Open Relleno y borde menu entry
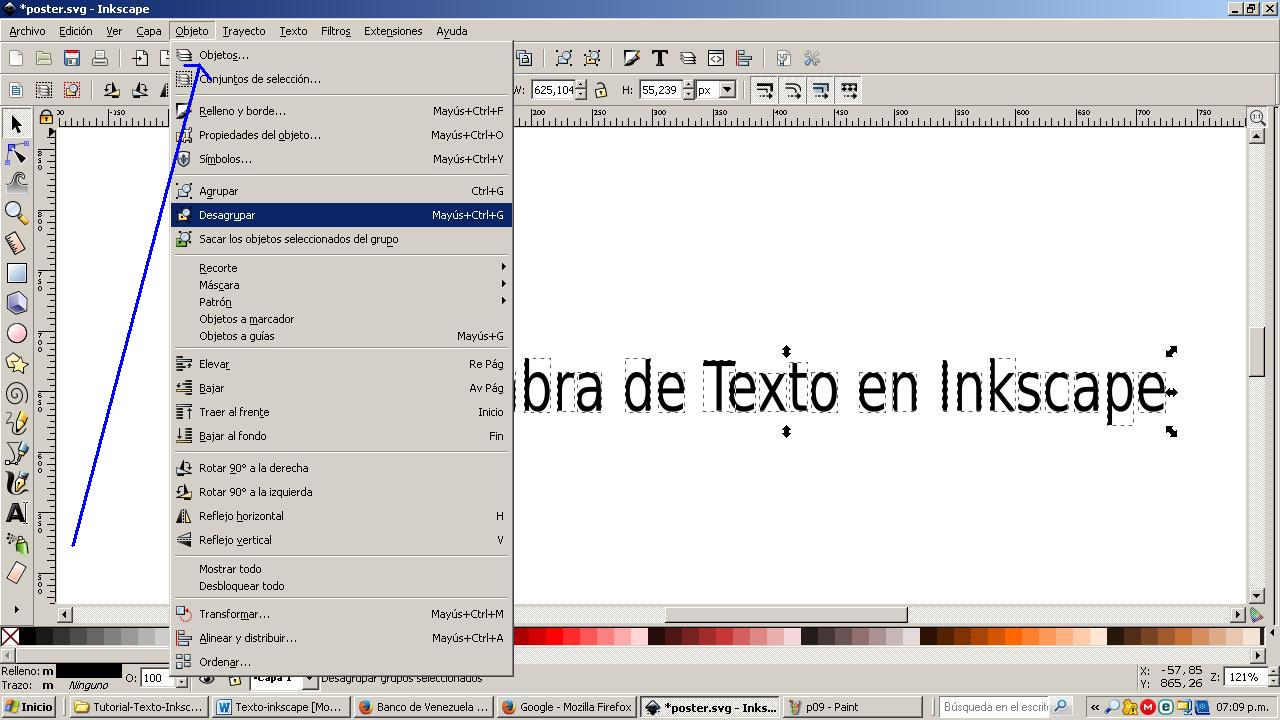The height and width of the screenshot is (720, 1280). coord(341,111)
